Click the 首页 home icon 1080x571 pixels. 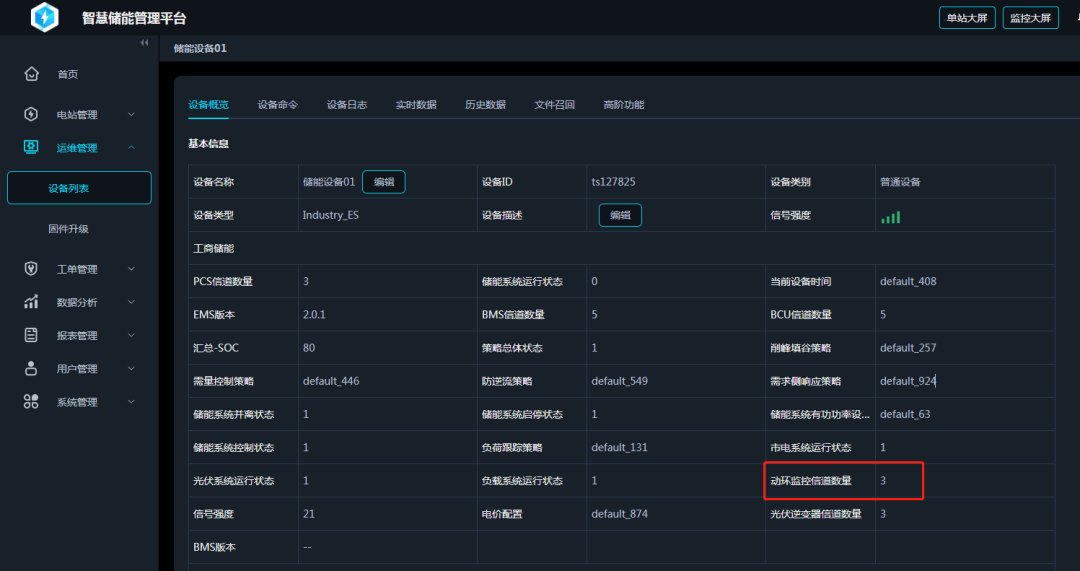[31, 74]
